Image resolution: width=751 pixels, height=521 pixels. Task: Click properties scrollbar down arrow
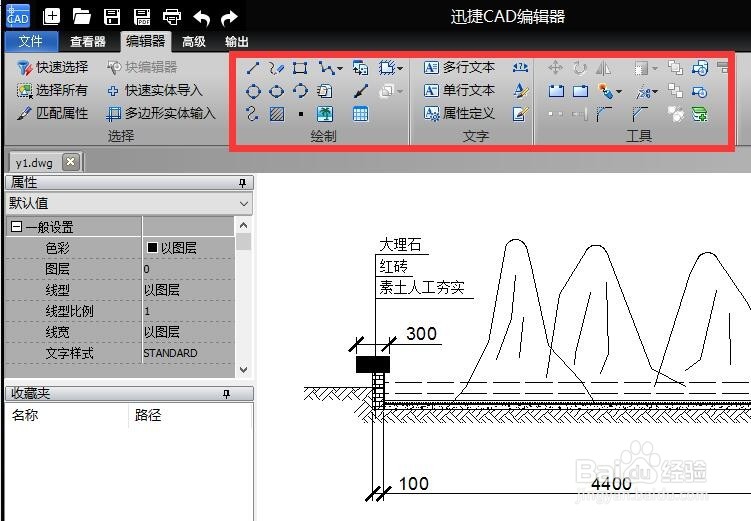coord(243,370)
